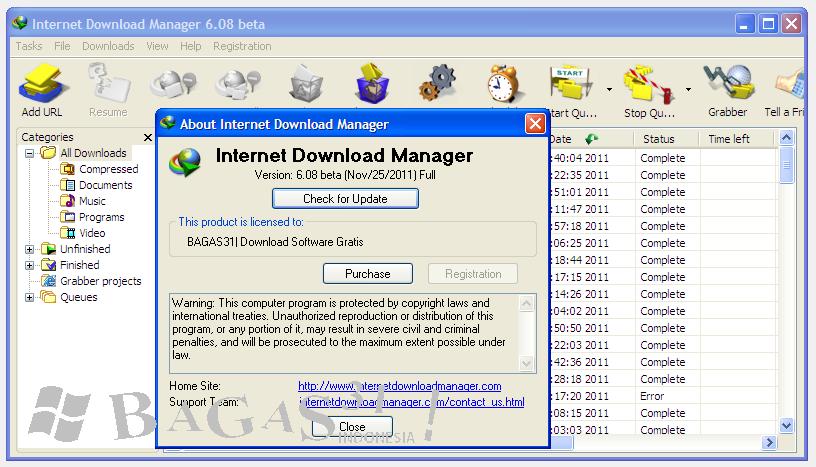Image resolution: width=816 pixels, height=467 pixels.
Task: Select the Compressed category folder
Action: click(x=99, y=169)
